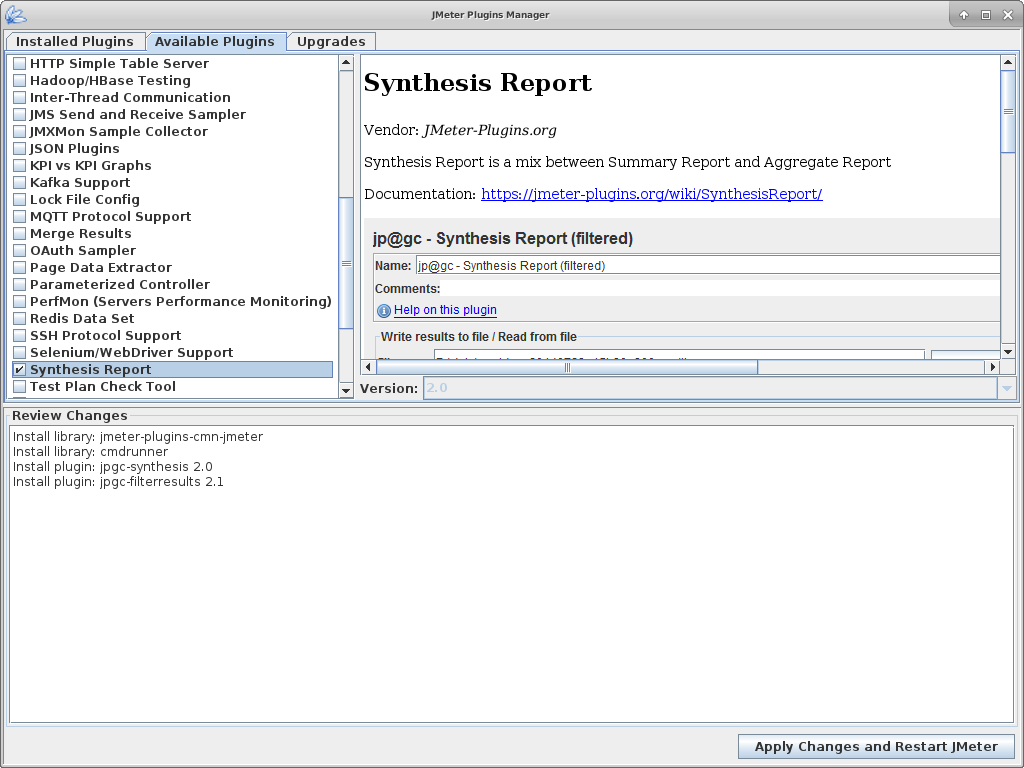
Task: Click the Name field in Synthesis Report preview
Action: (708, 265)
